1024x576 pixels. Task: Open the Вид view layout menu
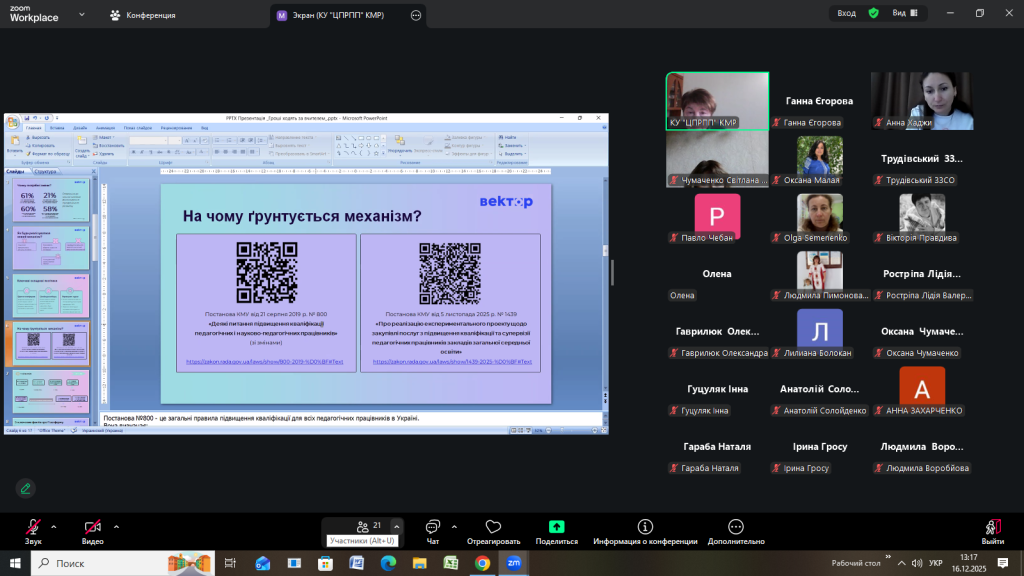point(904,13)
